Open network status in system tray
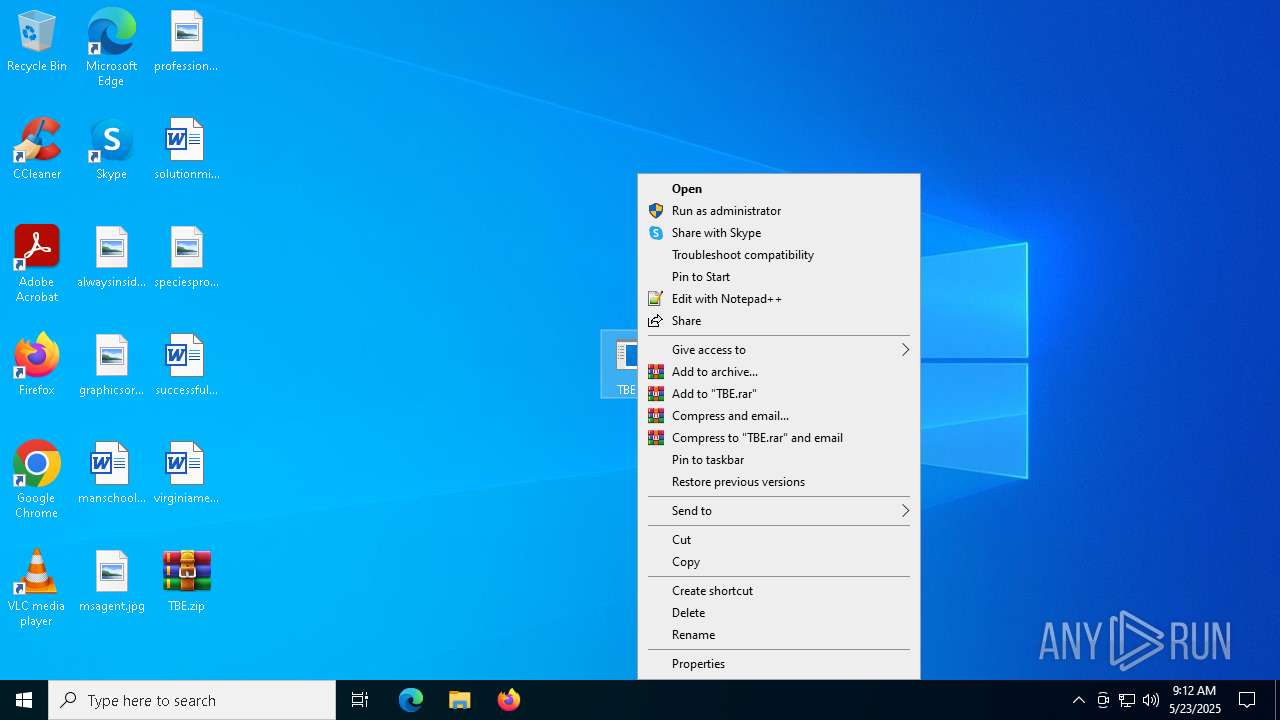This screenshot has height=720, width=1280. tap(1127, 700)
